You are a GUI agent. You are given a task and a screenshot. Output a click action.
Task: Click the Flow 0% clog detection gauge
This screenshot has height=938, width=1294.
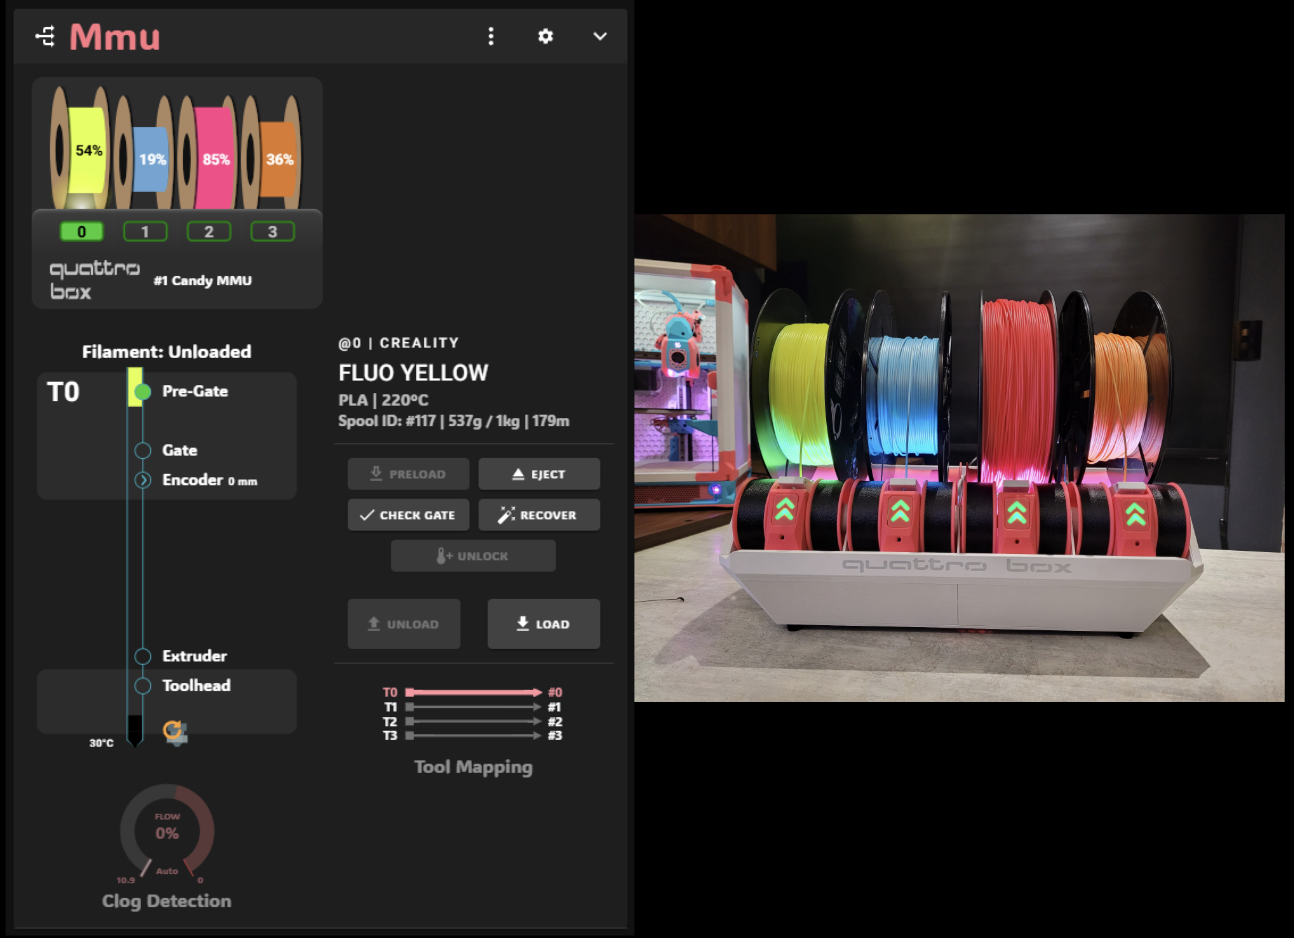[167, 832]
